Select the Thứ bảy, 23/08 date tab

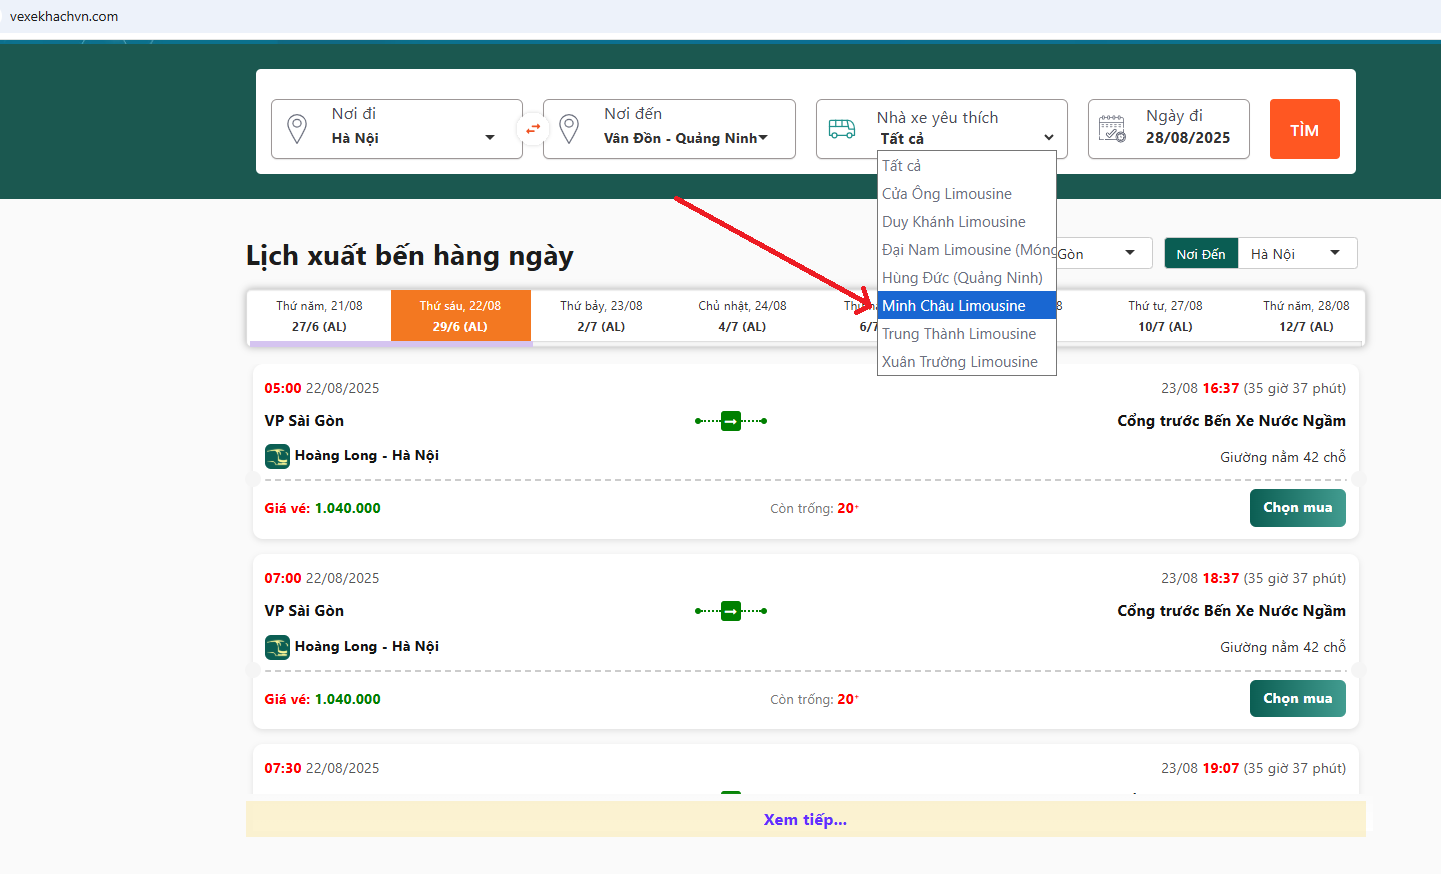pos(601,316)
